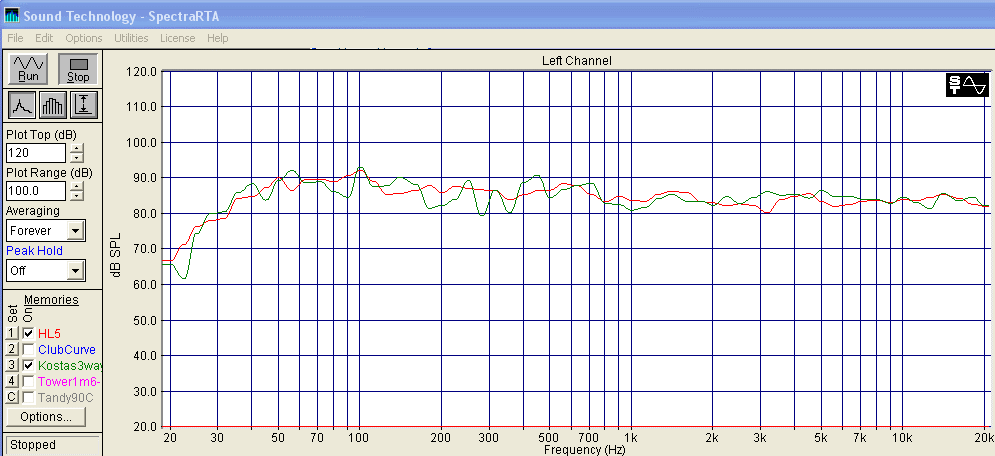Toggle the HL5 memory checkbox
The width and height of the screenshot is (995, 456).
[28, 333]
